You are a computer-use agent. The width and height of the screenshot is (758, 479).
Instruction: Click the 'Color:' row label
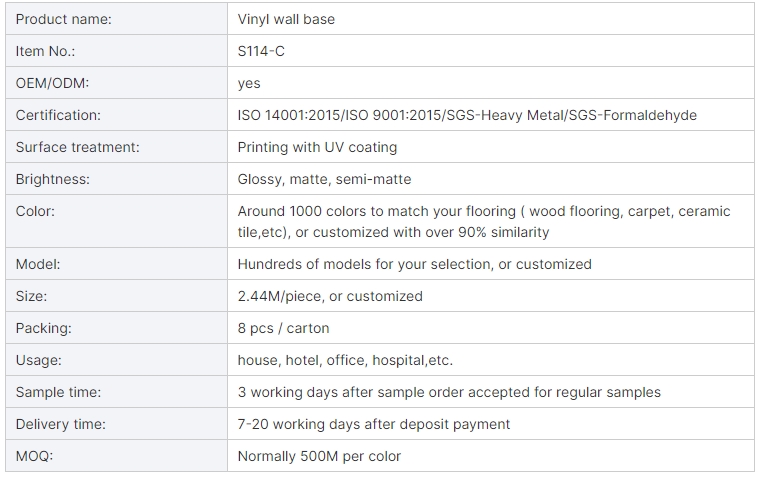coord(36,211)
